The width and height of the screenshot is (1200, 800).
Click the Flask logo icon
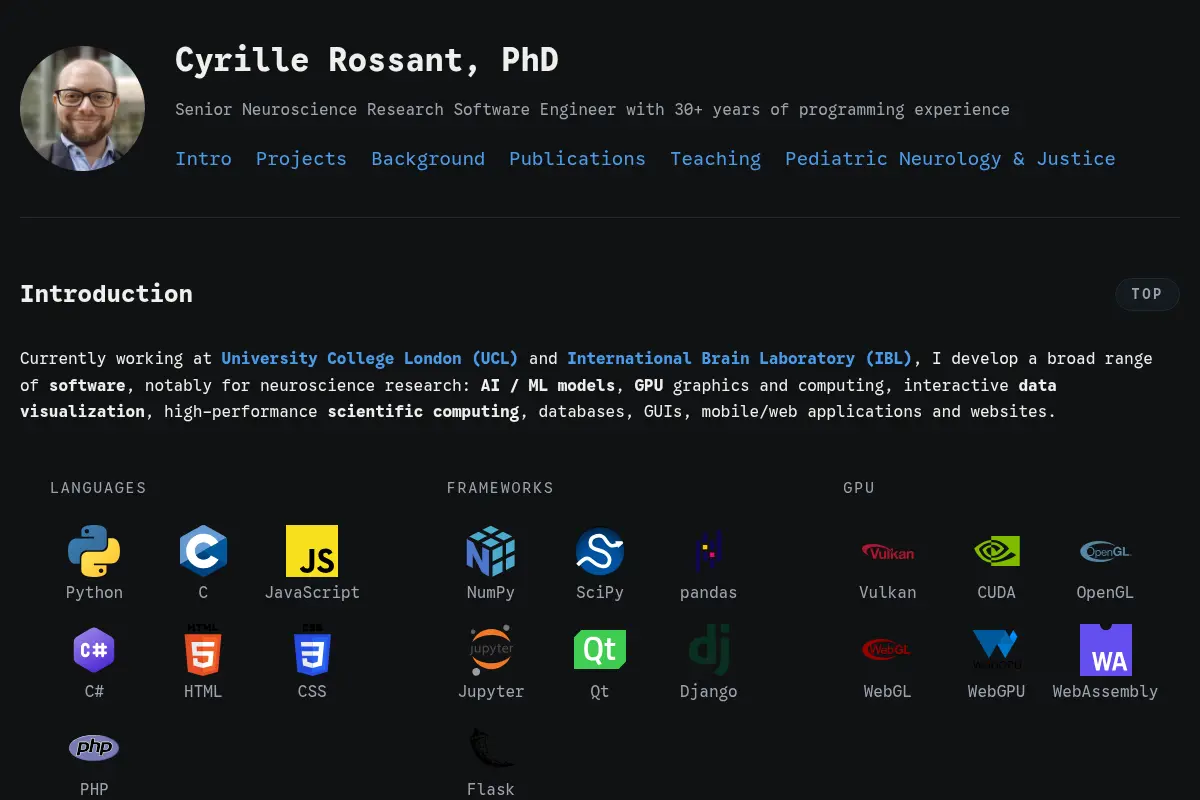[x=491, y=748]
